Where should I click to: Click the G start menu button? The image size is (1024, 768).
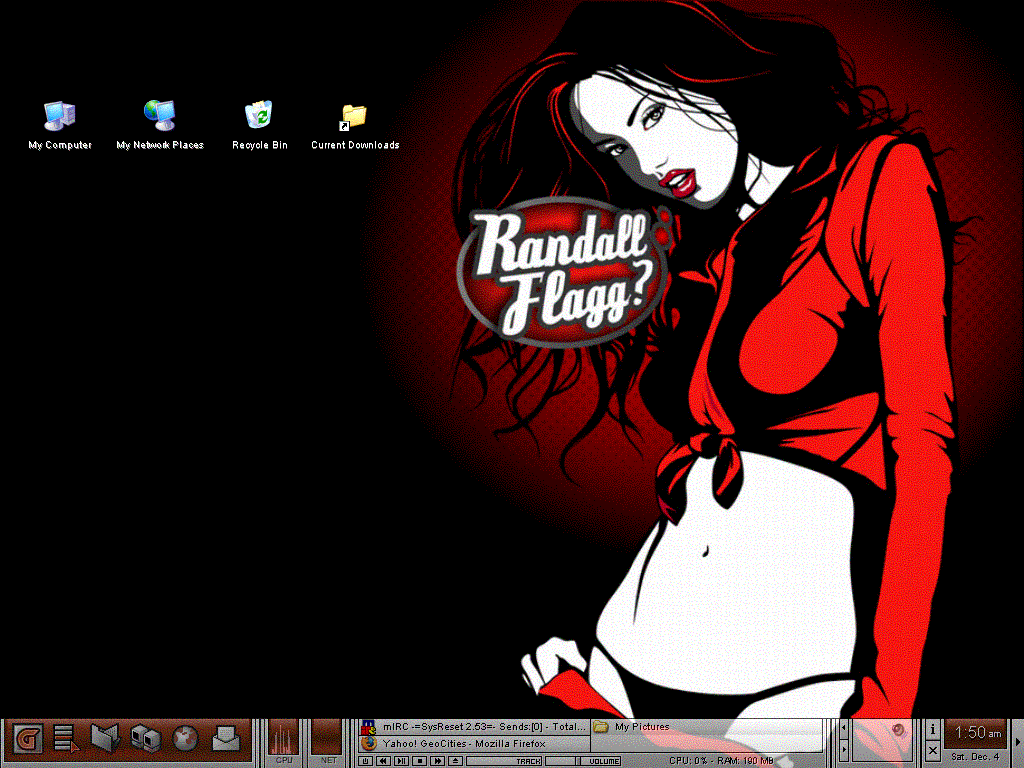click(x=28, y=739)
